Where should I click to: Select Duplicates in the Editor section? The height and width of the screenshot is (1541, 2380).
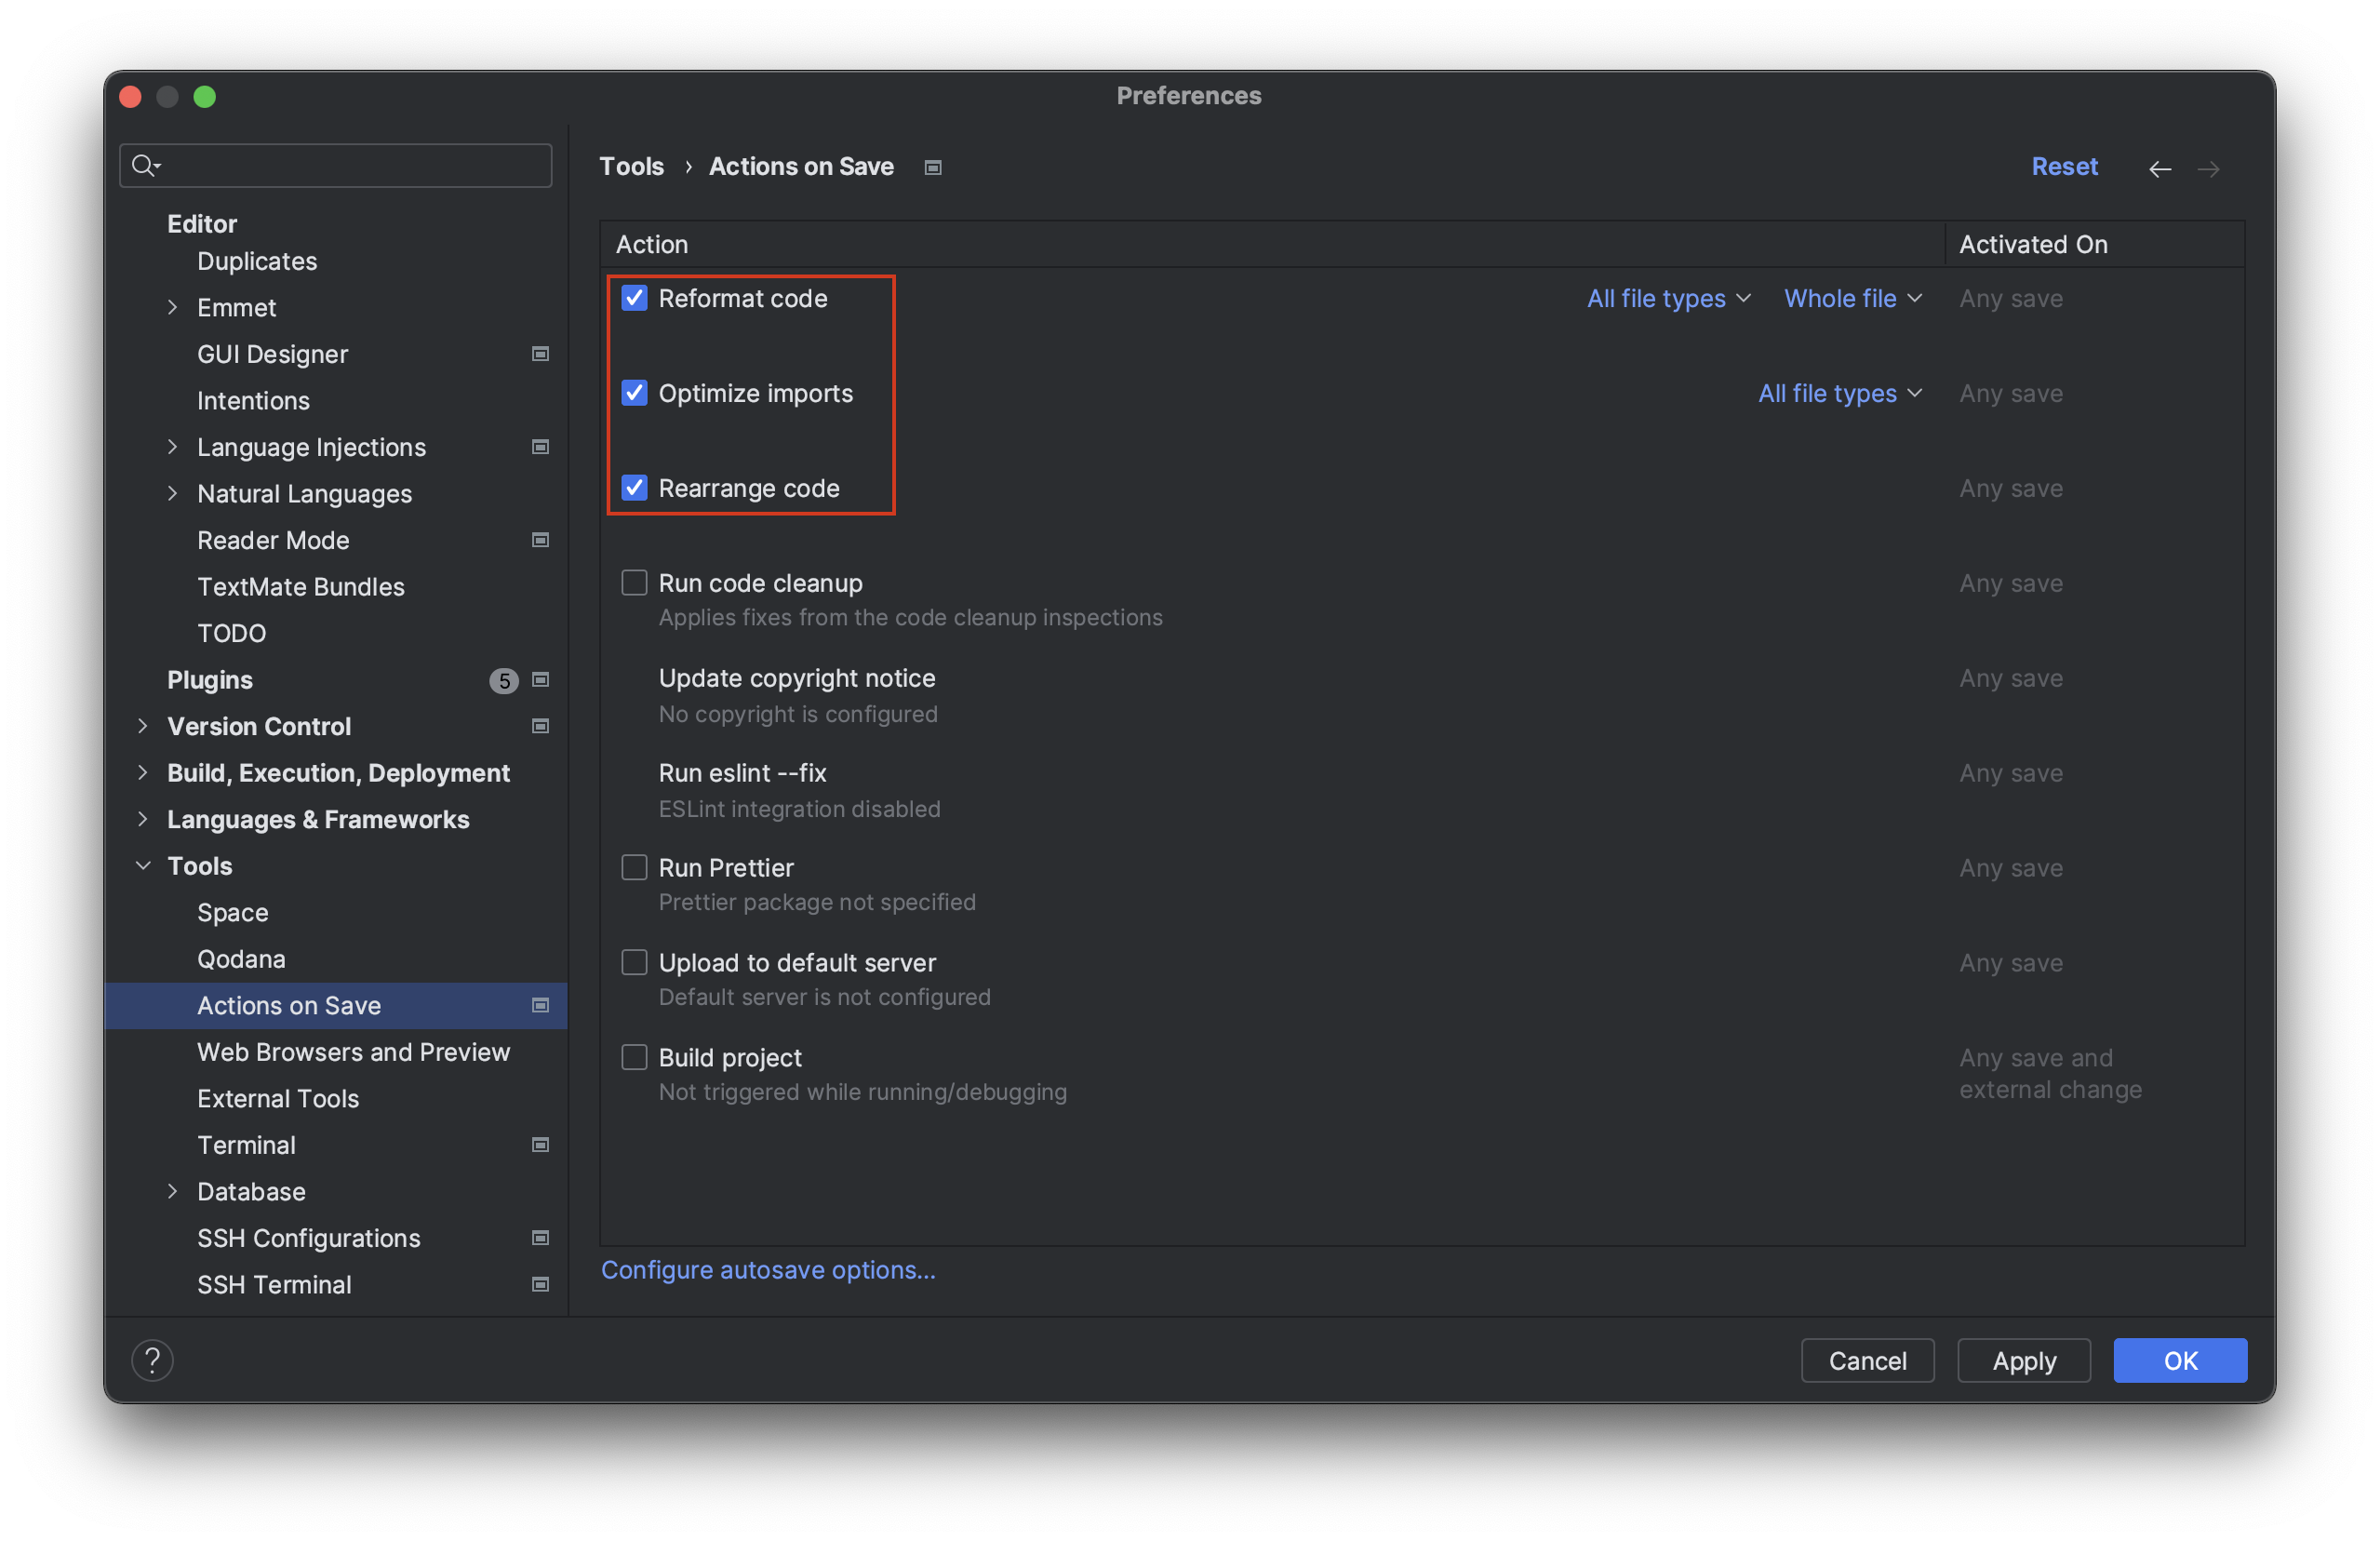coord(257,261)
